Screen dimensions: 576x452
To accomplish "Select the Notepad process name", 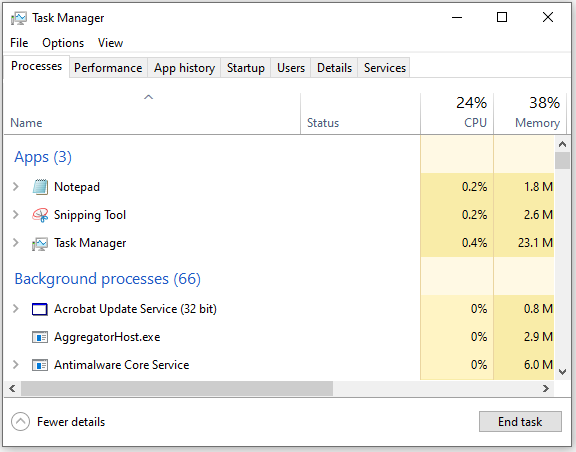I will point(77,187).
